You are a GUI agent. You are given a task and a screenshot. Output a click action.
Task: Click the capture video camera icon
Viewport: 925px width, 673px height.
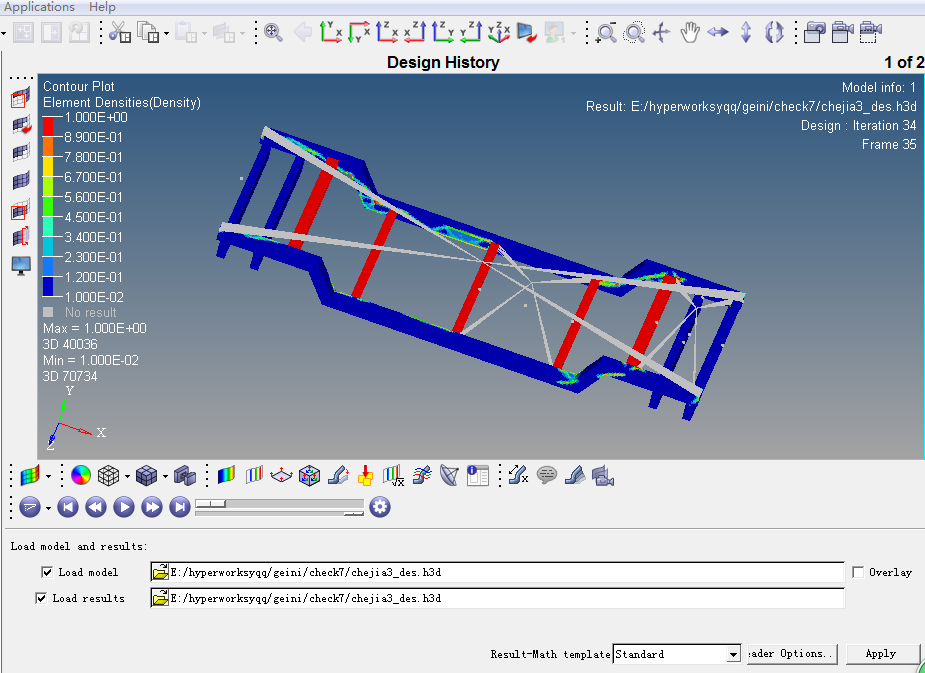842,32
